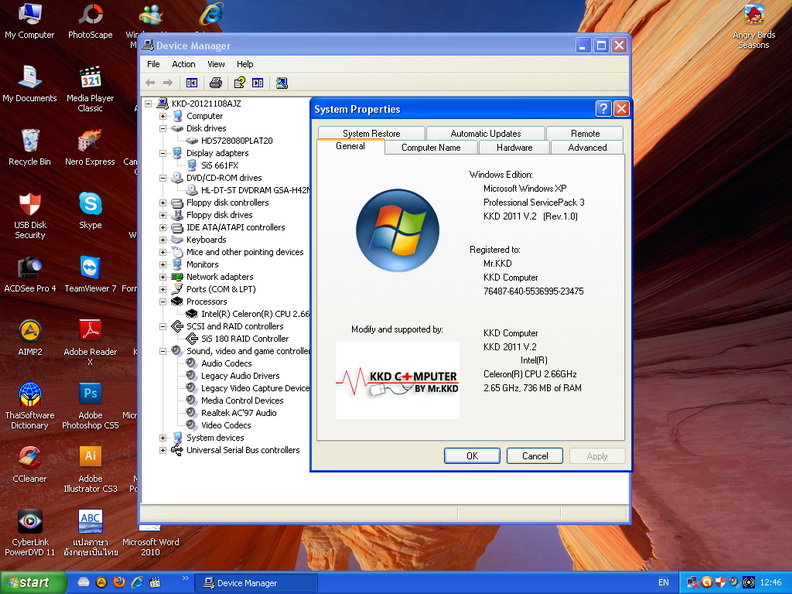Open the Skype desktop icon
Viewport: 792px width, 594px height.
90,205
